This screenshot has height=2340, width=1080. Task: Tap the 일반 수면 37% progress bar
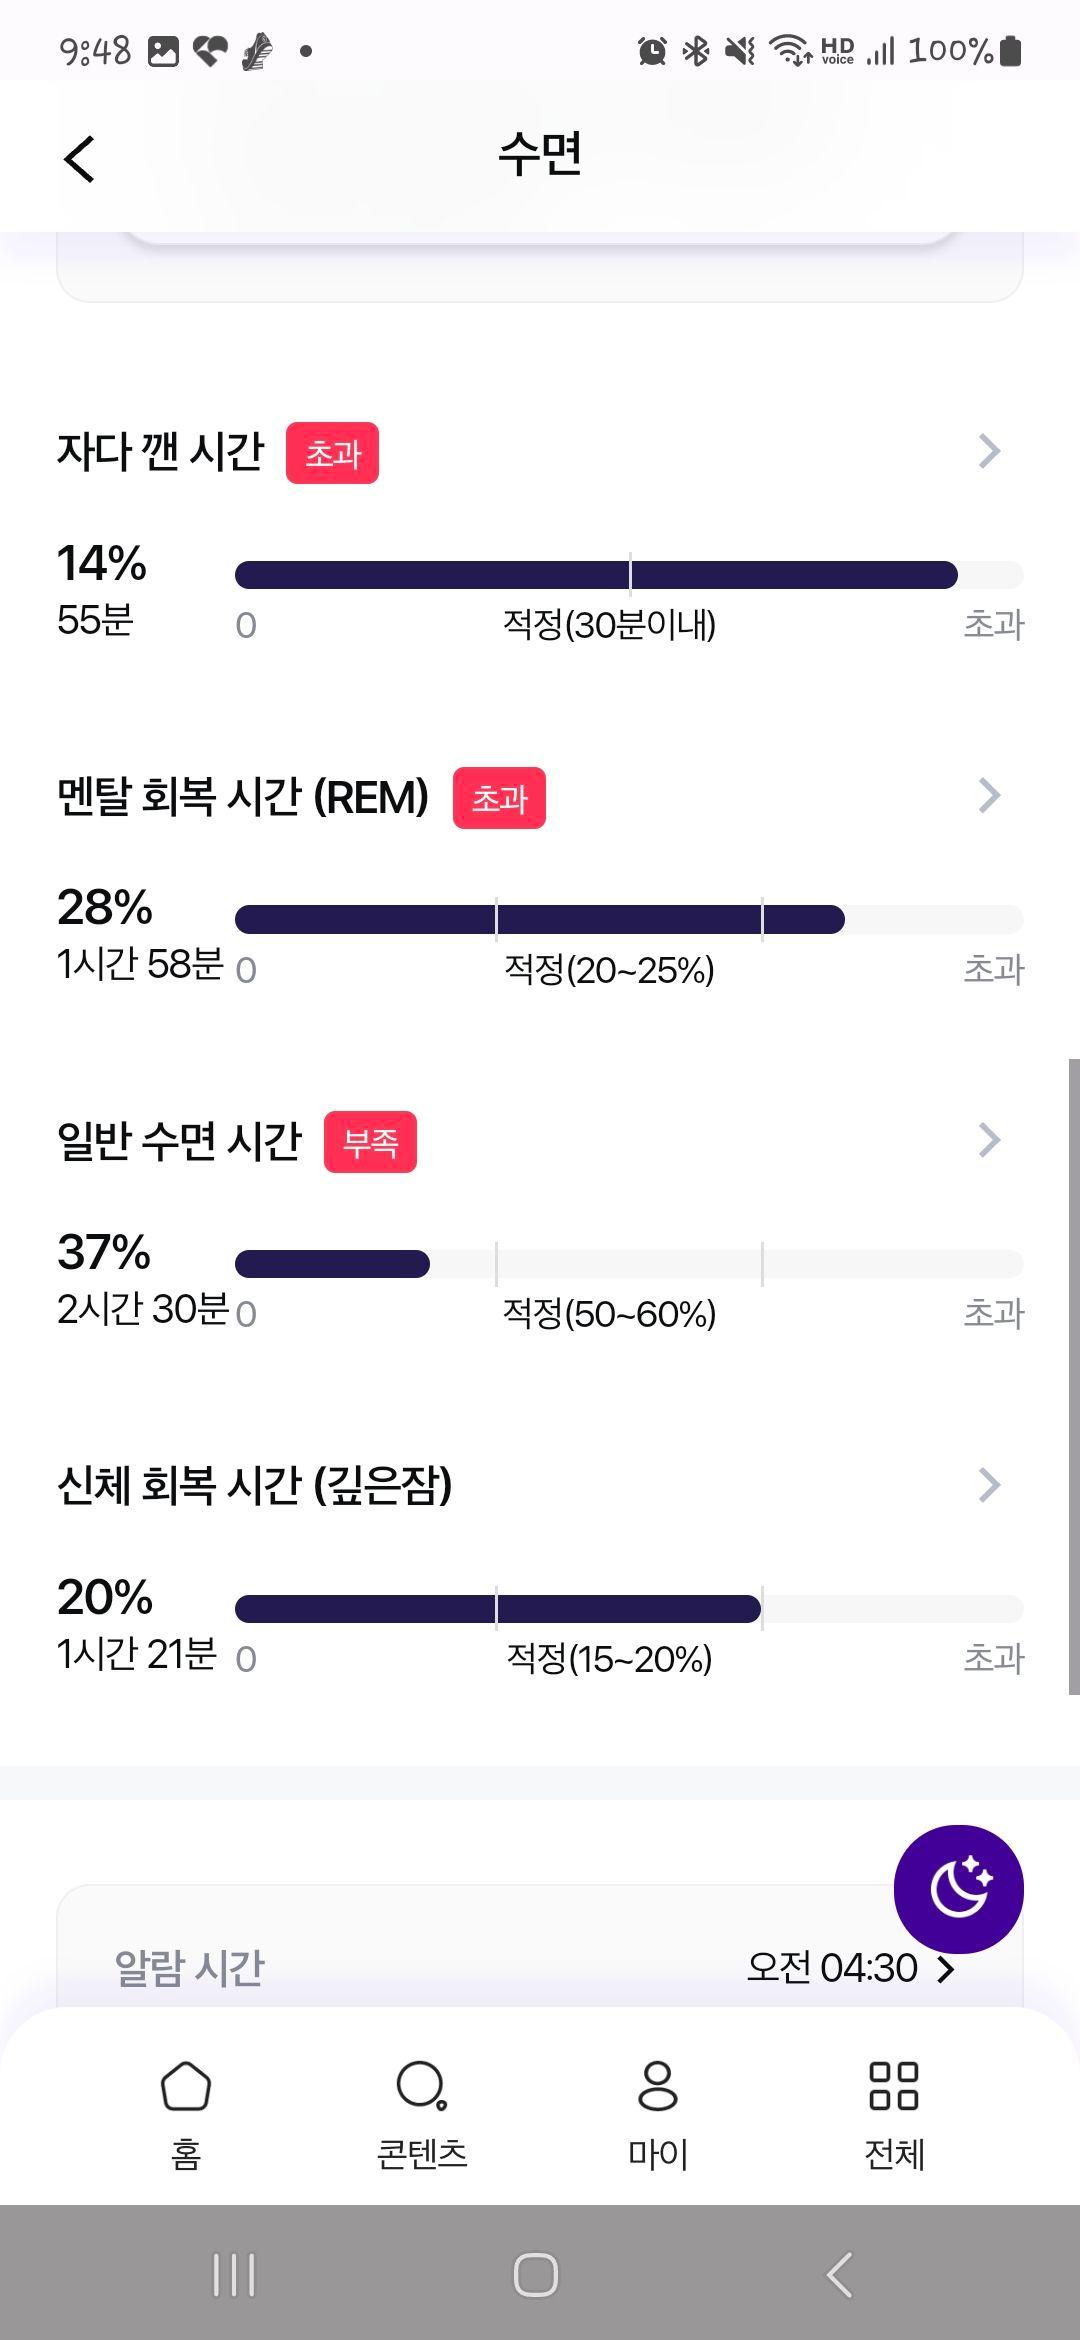[x=629, y=1264]
